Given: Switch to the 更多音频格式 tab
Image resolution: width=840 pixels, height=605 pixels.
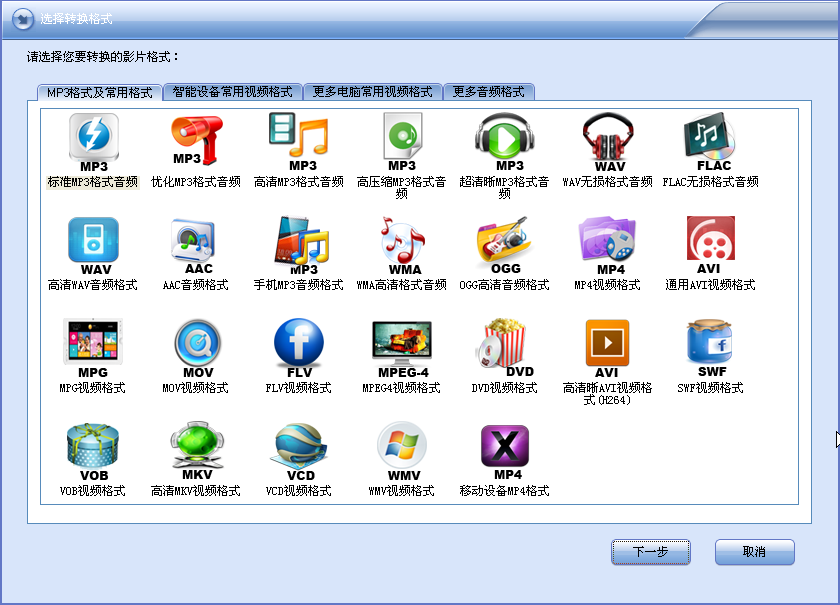Looking at the screenshot, I should coord(488,91).
